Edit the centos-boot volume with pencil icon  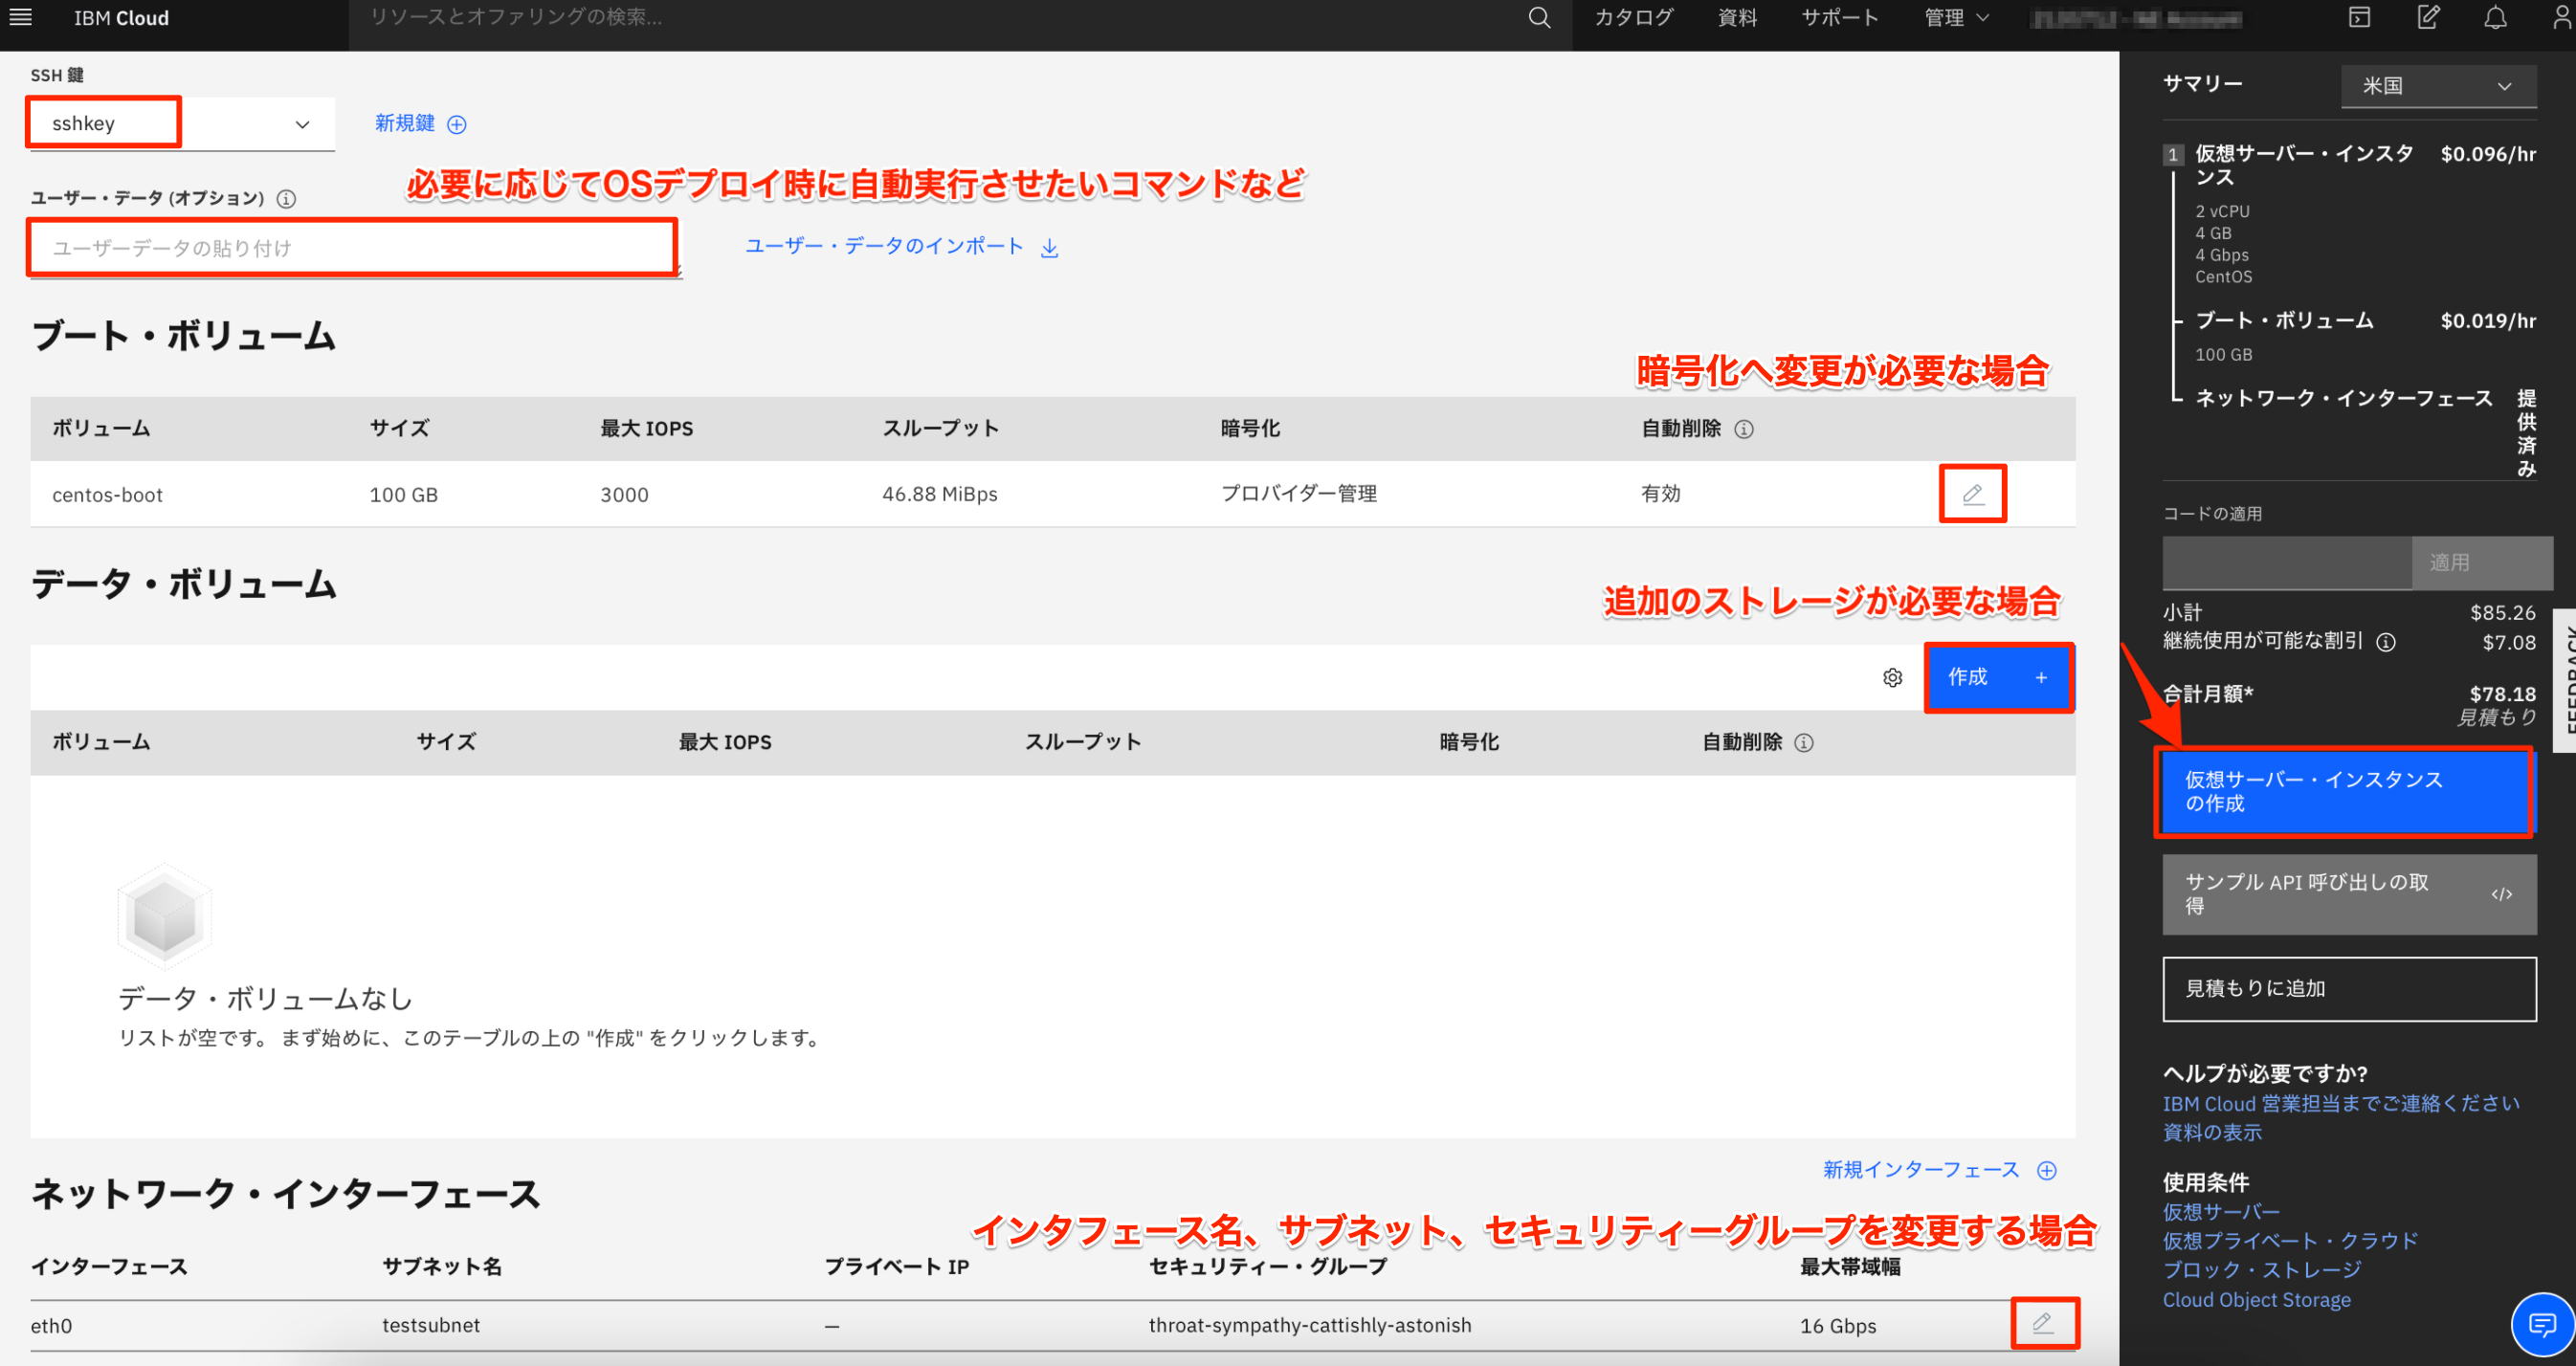[1972, 494]
